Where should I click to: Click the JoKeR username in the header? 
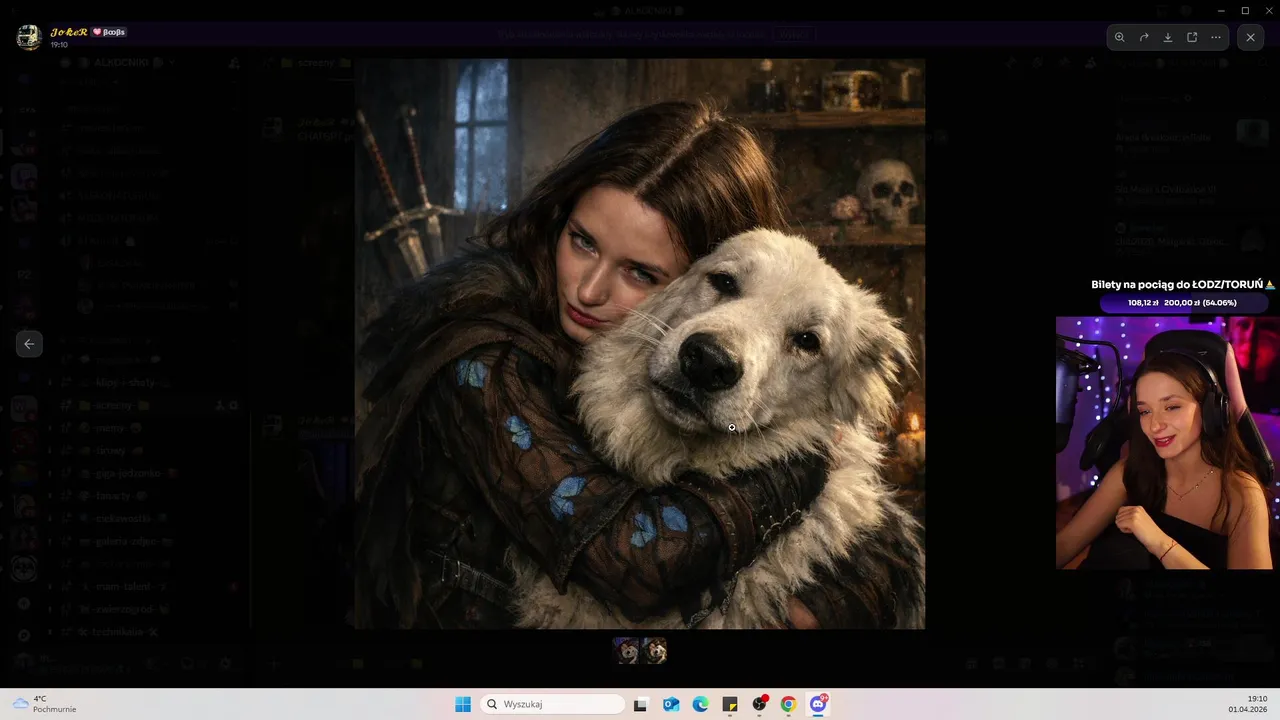pyautogui.click(x=69, y=32)
